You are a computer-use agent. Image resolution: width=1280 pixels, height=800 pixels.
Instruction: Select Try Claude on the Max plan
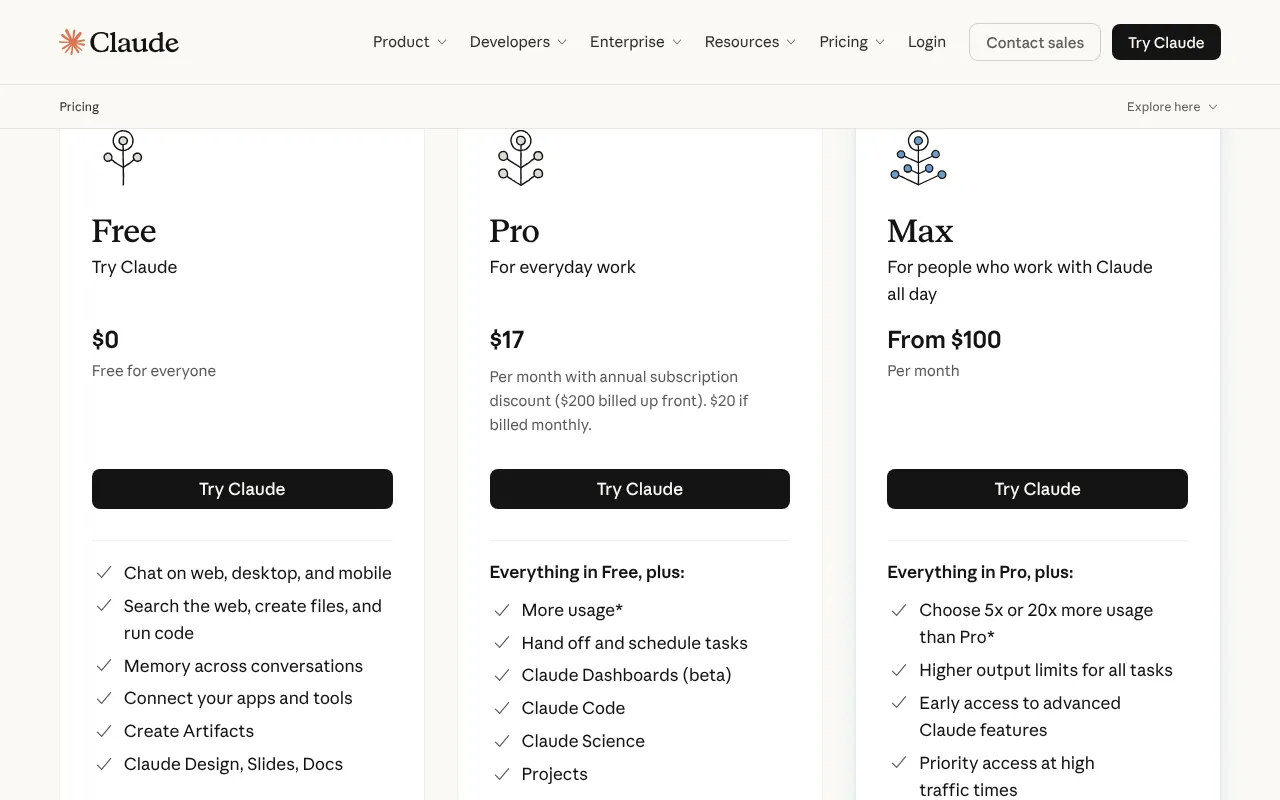click(1037, 489)
